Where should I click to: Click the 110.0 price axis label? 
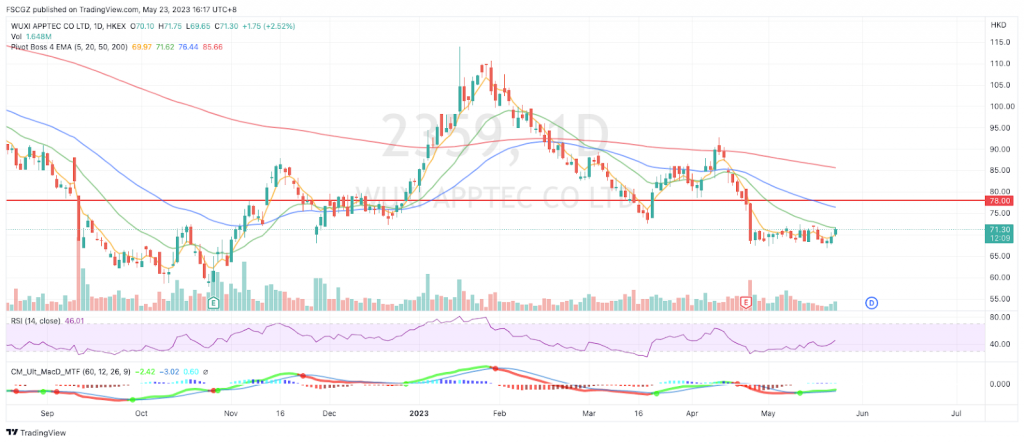click(999, 64)
